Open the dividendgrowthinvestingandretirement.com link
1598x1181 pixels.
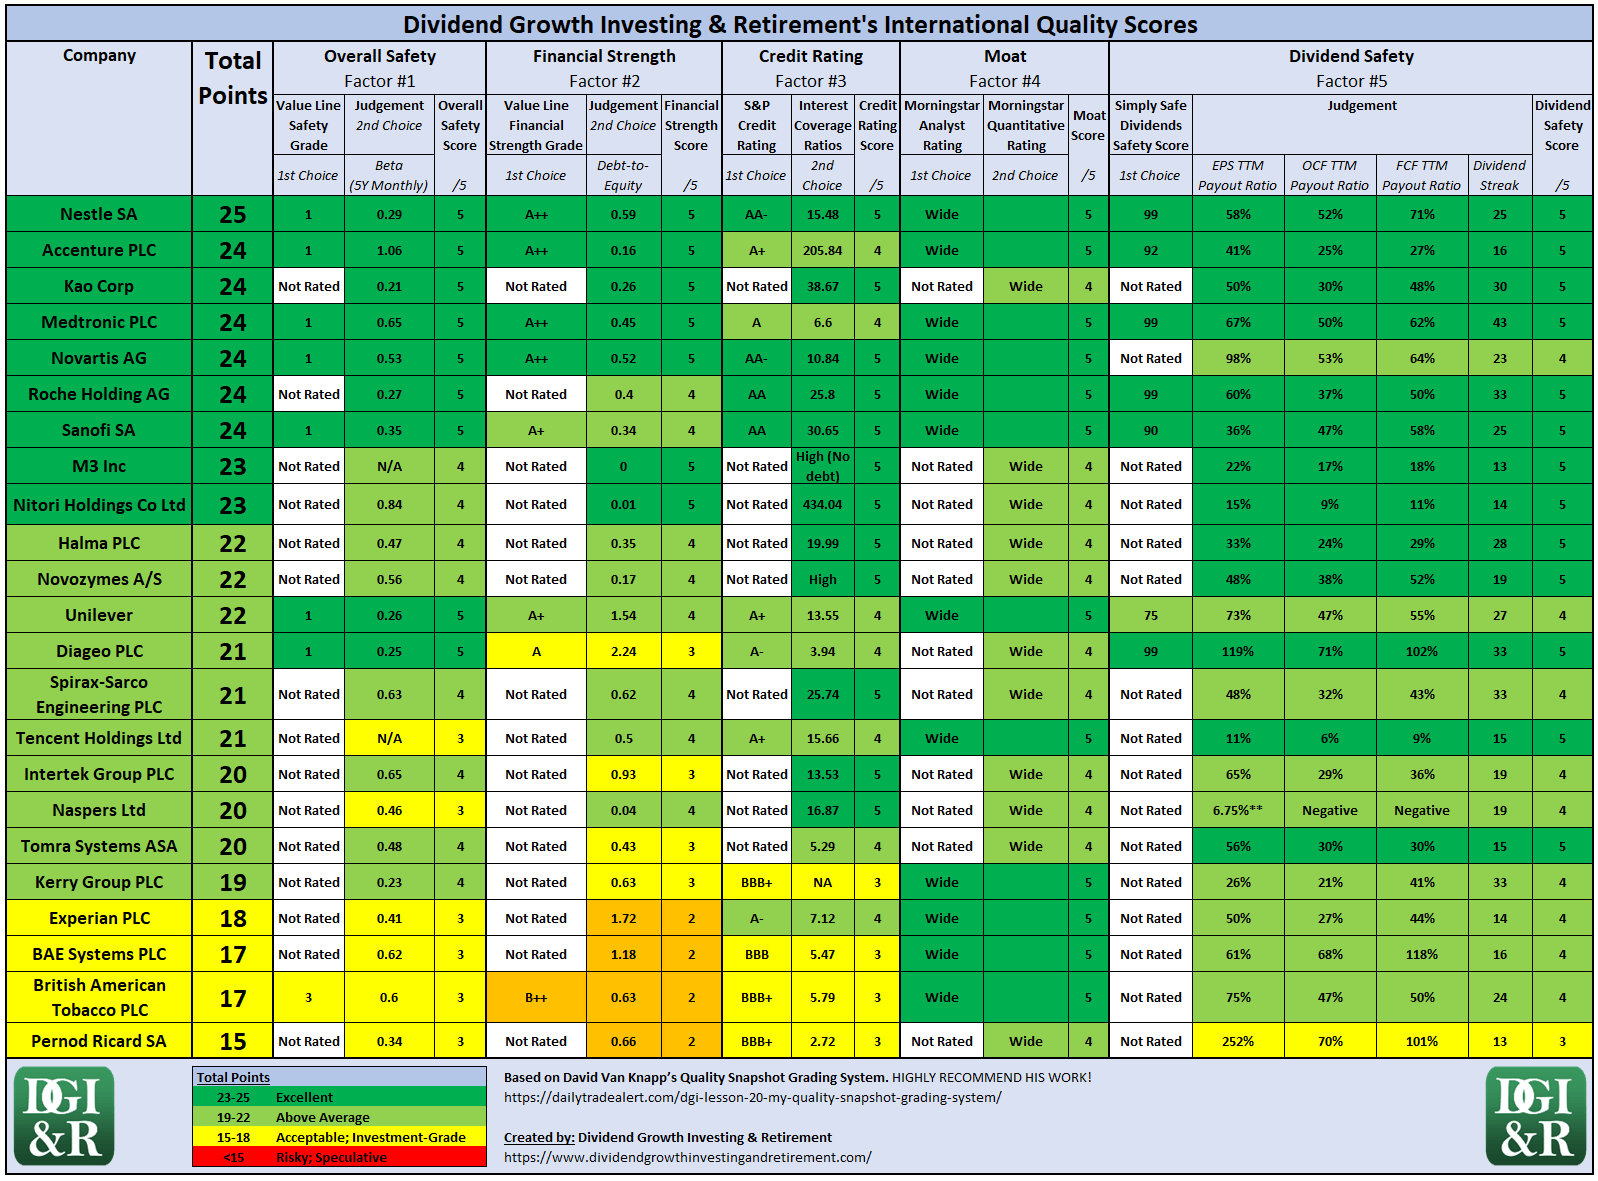pyautogui.click(x=687, y=1157)
